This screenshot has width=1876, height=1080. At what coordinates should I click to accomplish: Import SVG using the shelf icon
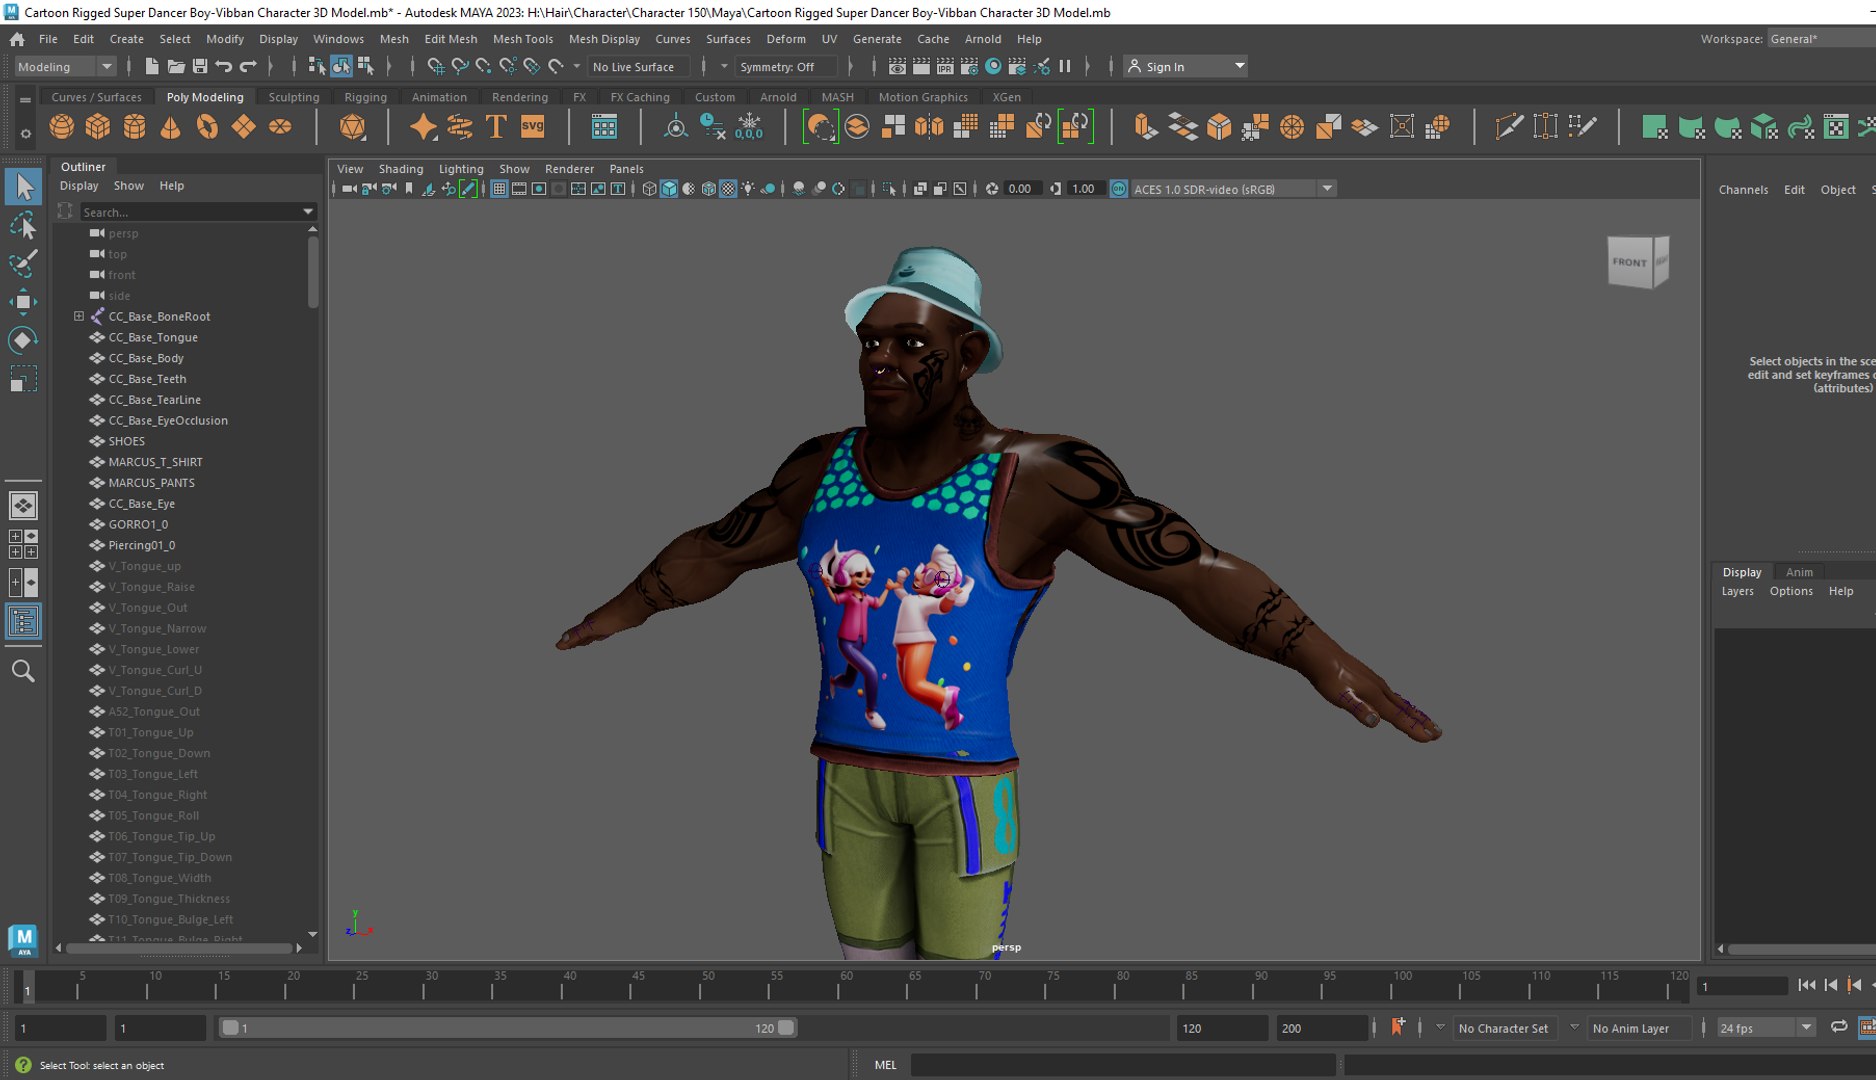coord(532,127)
